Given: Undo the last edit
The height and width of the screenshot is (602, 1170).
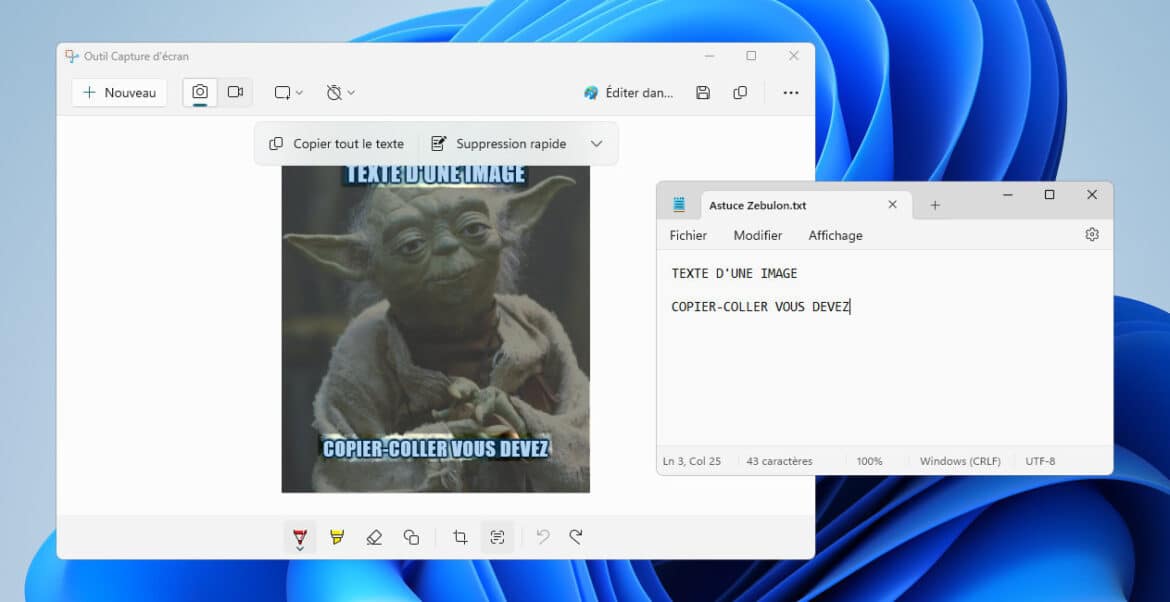Looking at the screenshot, I should point(543,537).
